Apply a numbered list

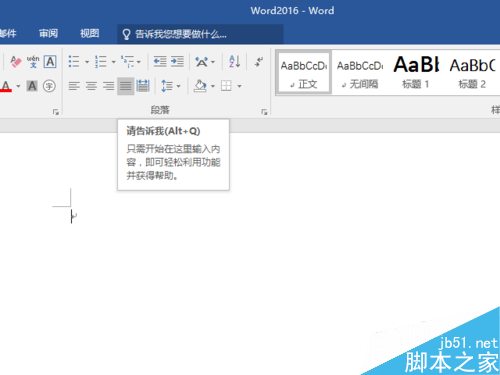click(x=101, y=62)
